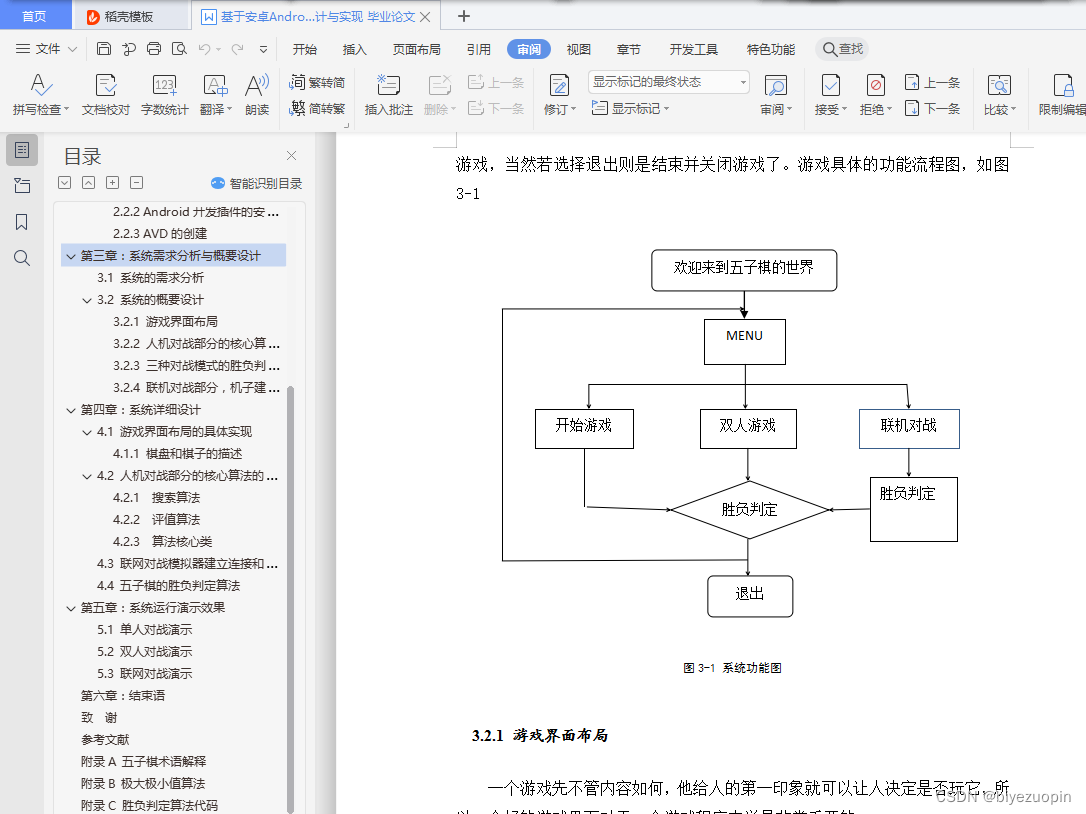Switch to 插入 ribbon tab
The image size is (1086, 814).
[x=355, y=48]
